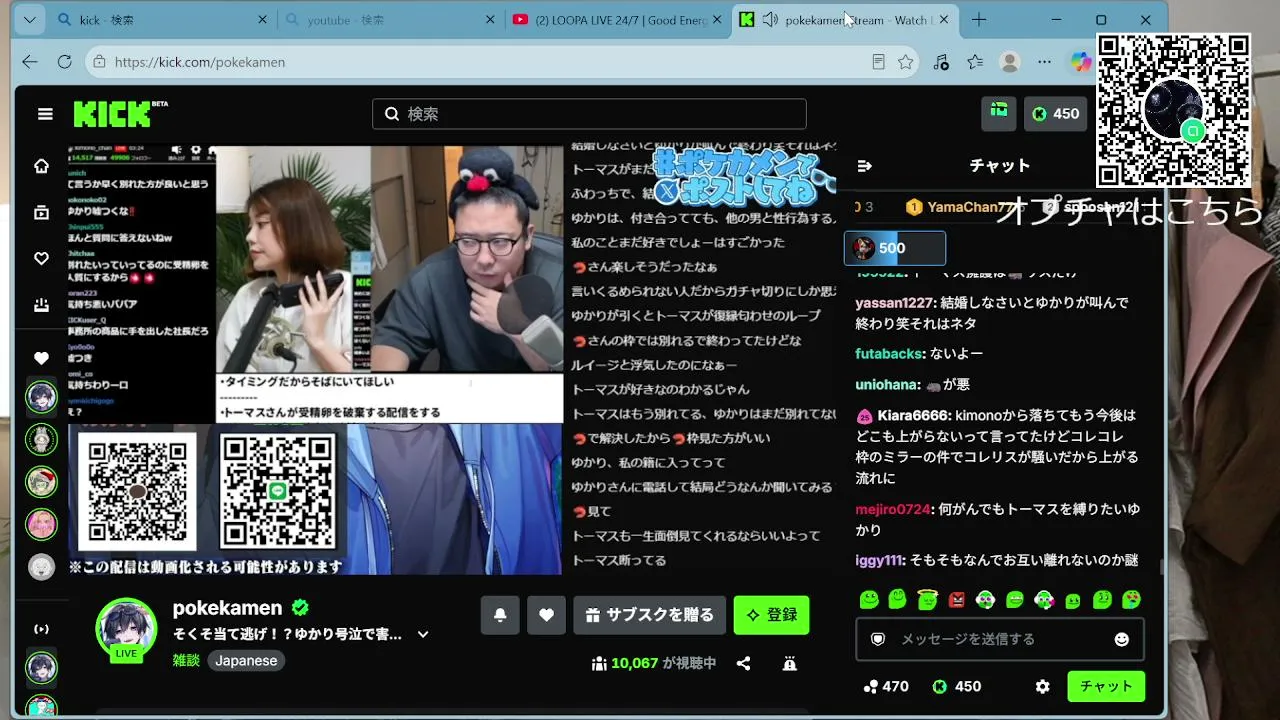Viewport: 1280px width, 720px height.
Task: Switch to the "kick - 検索" tab
Action: [163, 20]
